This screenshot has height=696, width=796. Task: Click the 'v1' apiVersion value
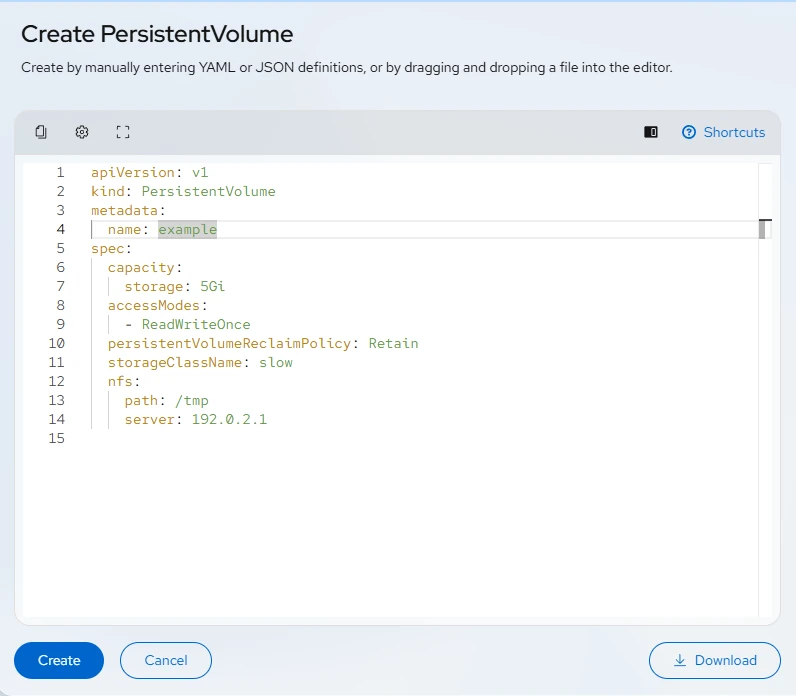tap(200, 173)
